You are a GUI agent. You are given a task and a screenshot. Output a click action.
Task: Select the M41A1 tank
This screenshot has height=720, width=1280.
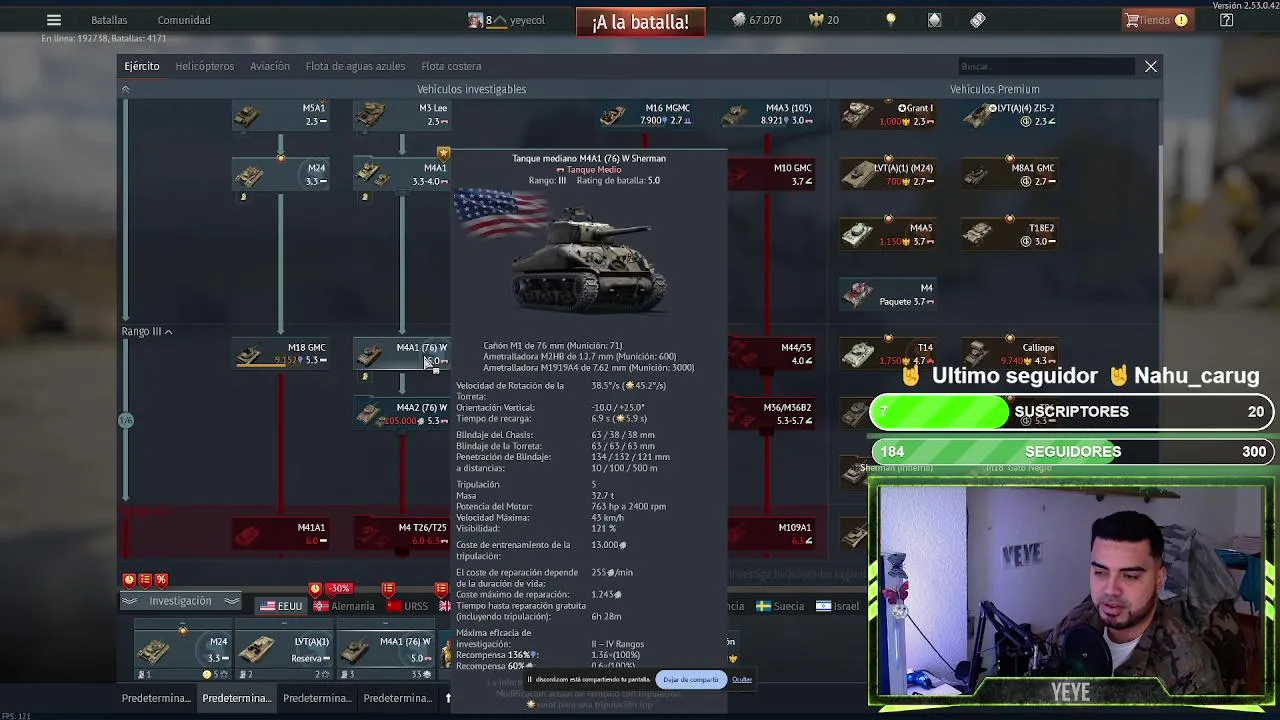[x=280, y=534]
